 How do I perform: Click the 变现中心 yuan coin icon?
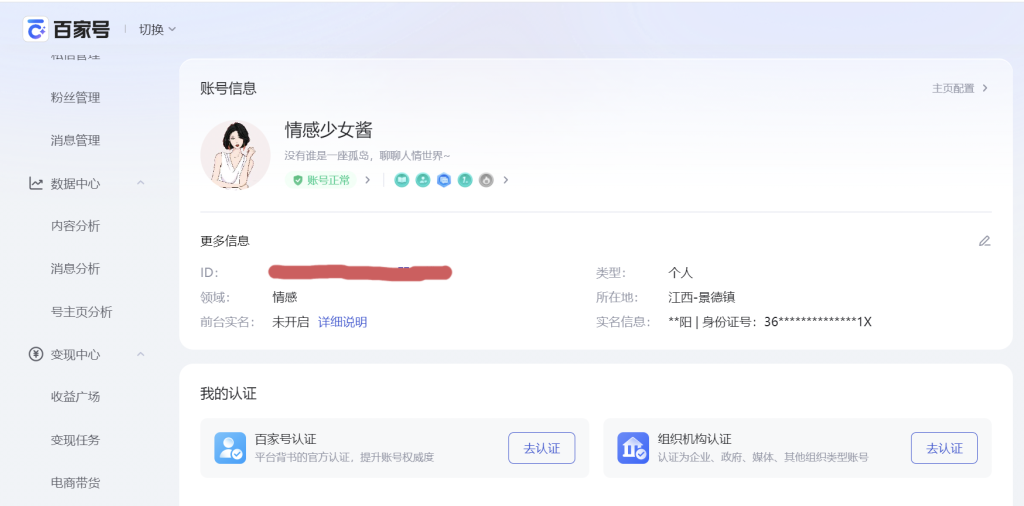(x=36, y=354)
